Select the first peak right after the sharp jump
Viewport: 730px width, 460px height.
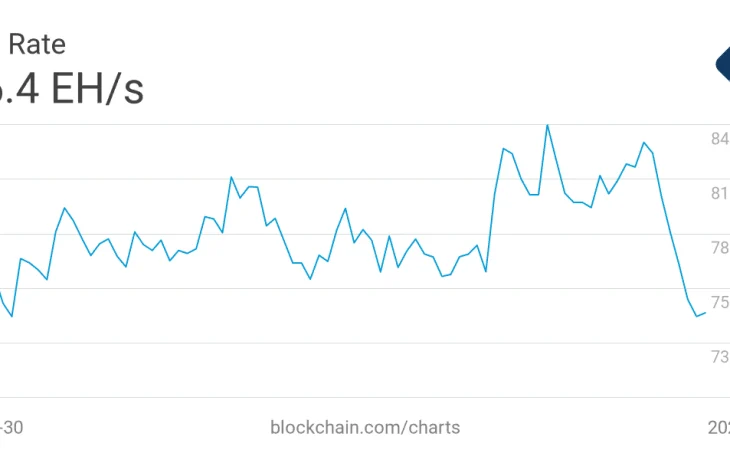click(504, 149)
